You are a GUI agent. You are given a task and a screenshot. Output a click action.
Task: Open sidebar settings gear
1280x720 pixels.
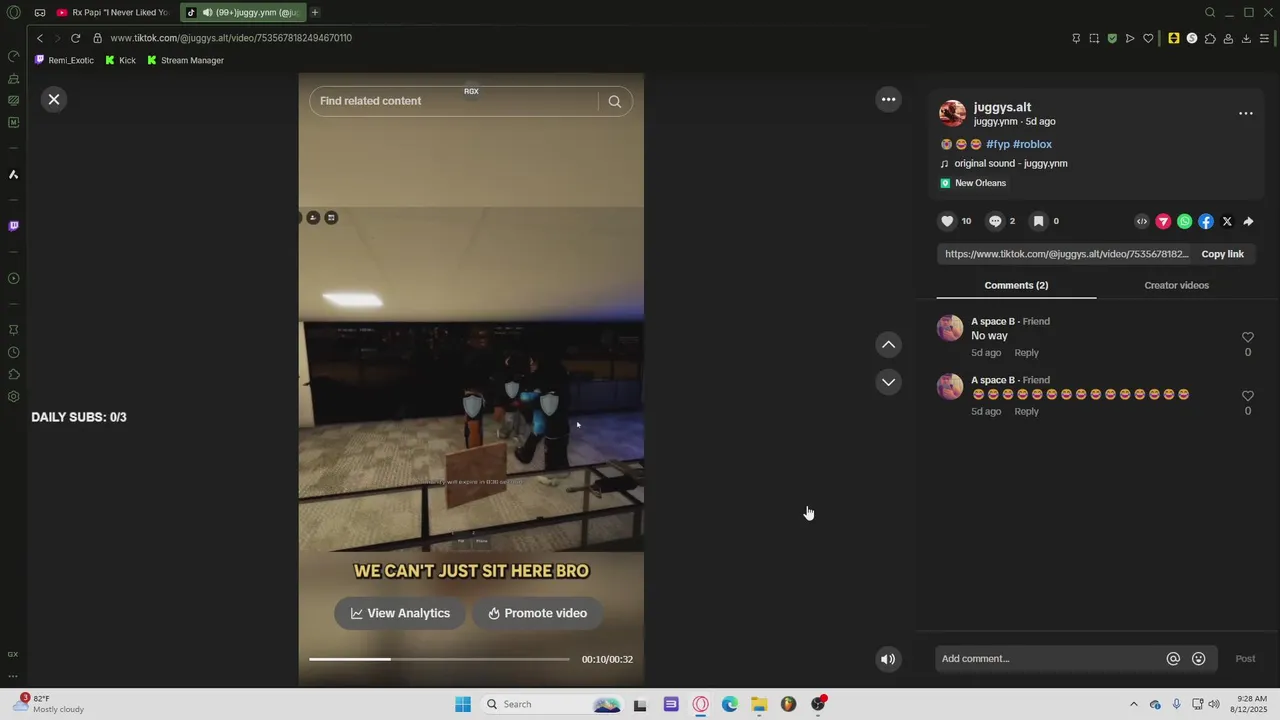point(13,397)
